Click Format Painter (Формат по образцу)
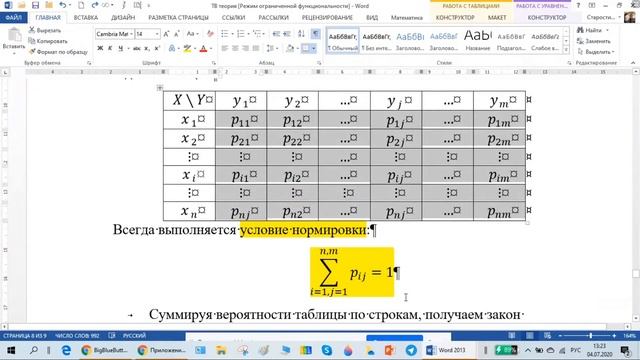Screen dimensions: 640x360 click(58, 52)
